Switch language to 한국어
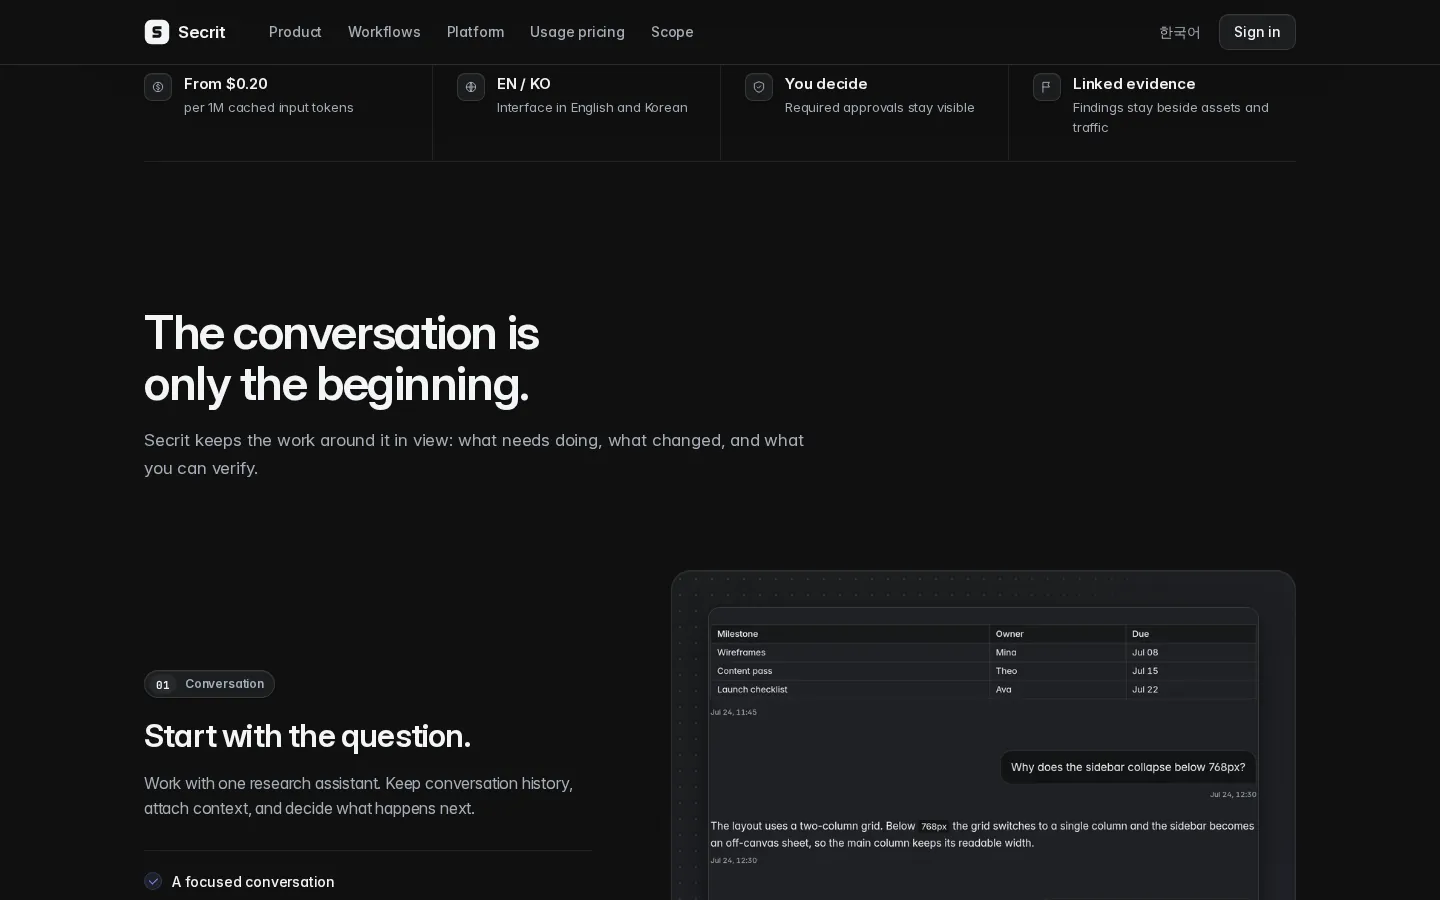 pyautogui.click(x=1179, y=32)
